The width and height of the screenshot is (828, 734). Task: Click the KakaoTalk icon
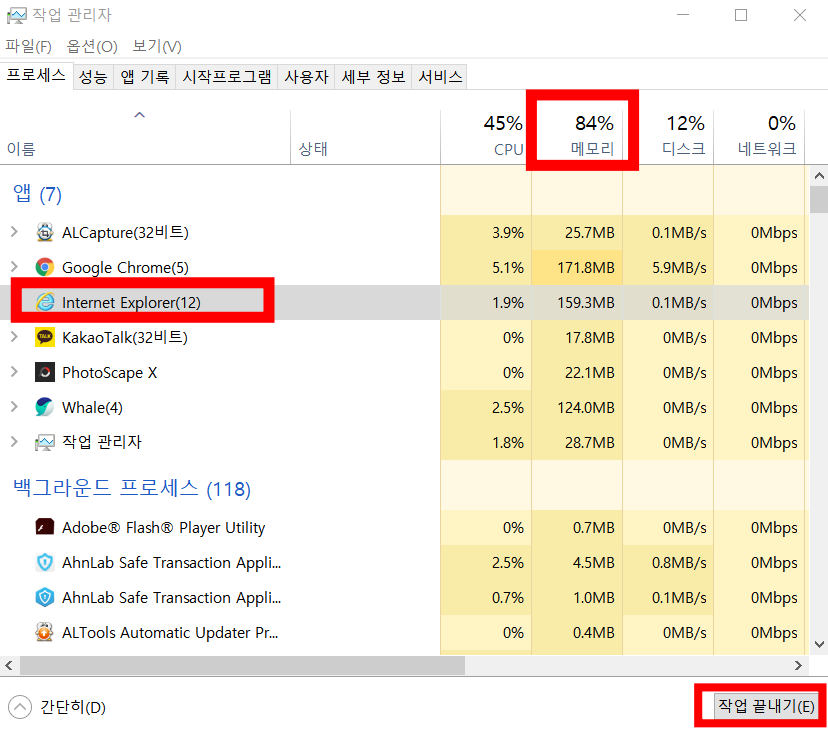(x=45, y=337)
